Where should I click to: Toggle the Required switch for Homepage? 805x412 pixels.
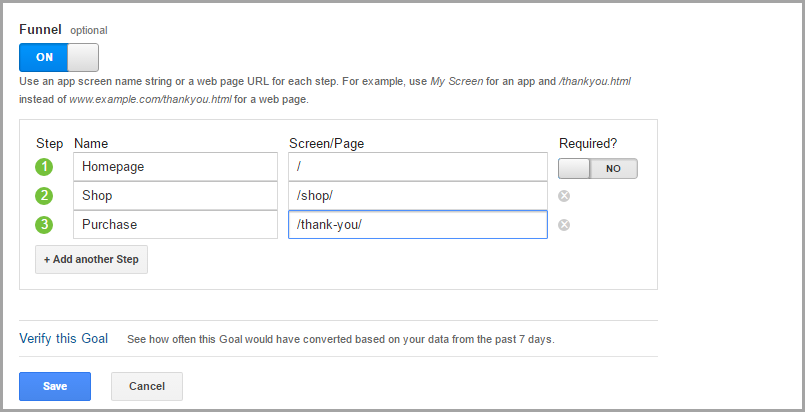(597, 168)
